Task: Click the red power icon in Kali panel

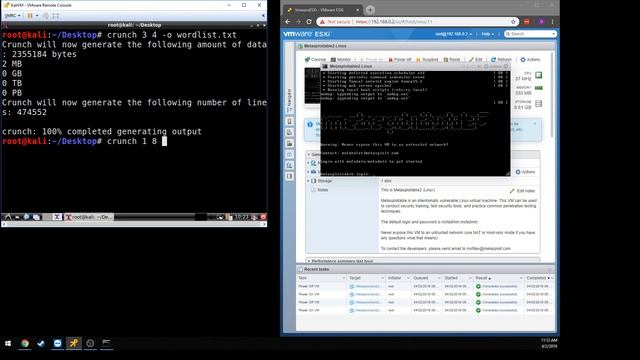Action: [x=263, y=217]
